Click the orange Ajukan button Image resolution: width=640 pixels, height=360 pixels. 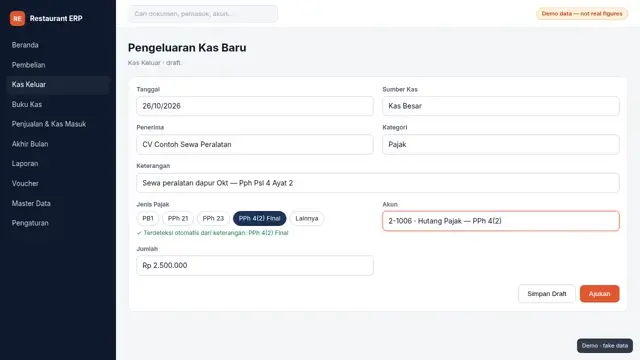click(600, 294)
